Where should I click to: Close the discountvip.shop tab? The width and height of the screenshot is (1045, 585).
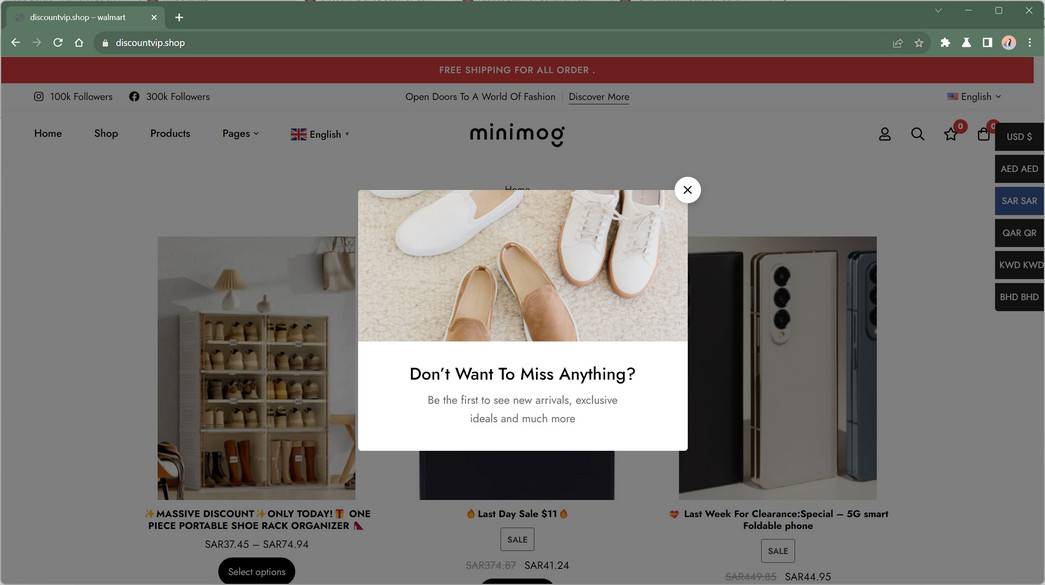[x=154, y=17]
